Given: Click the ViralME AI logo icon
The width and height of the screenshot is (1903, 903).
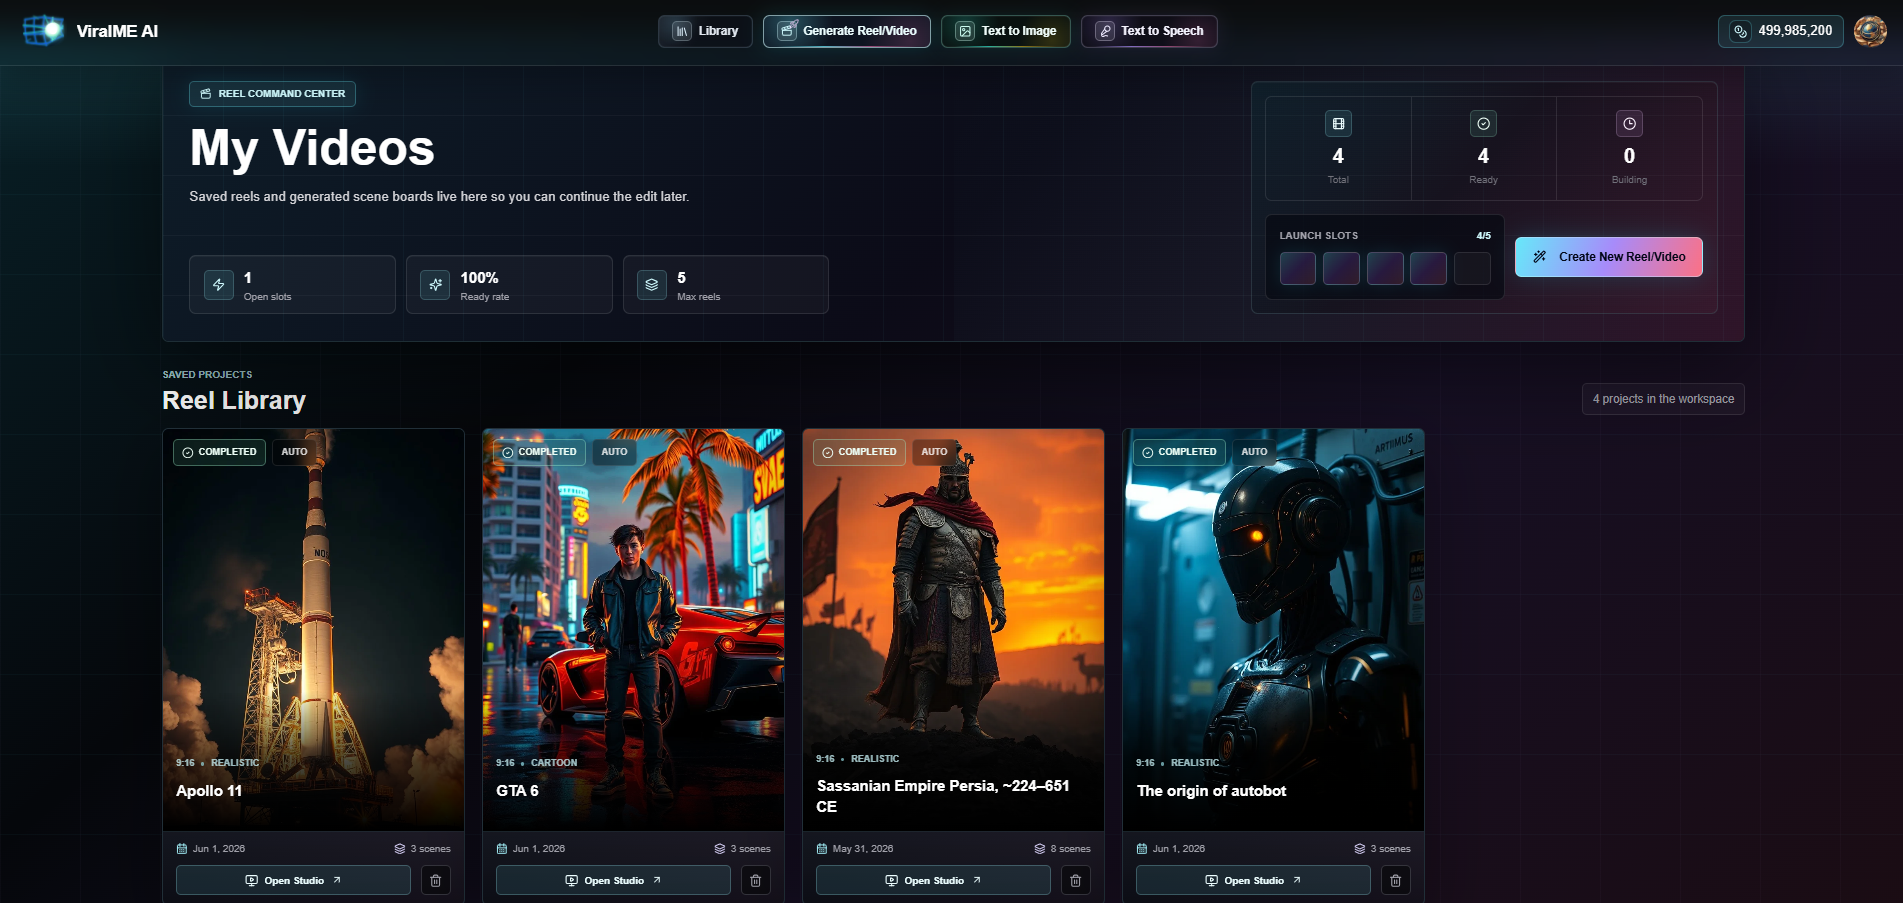Looking at the screenshot, I should click(x=43, y=30).
